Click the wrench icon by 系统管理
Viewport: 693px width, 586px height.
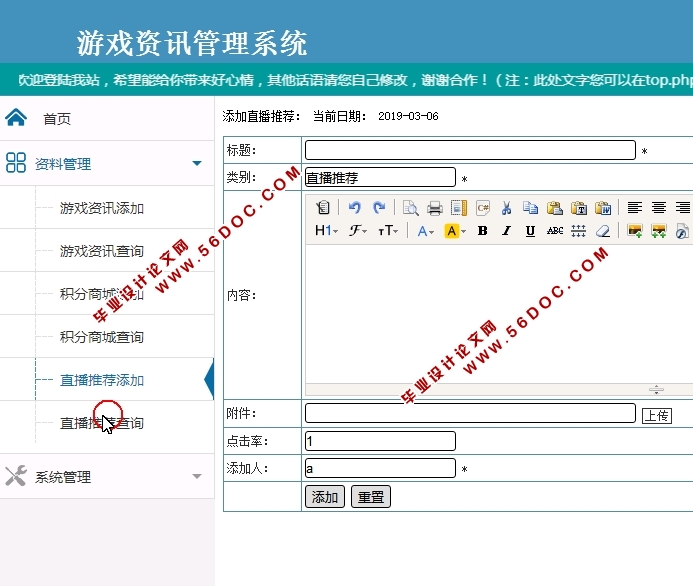[16, 476]
